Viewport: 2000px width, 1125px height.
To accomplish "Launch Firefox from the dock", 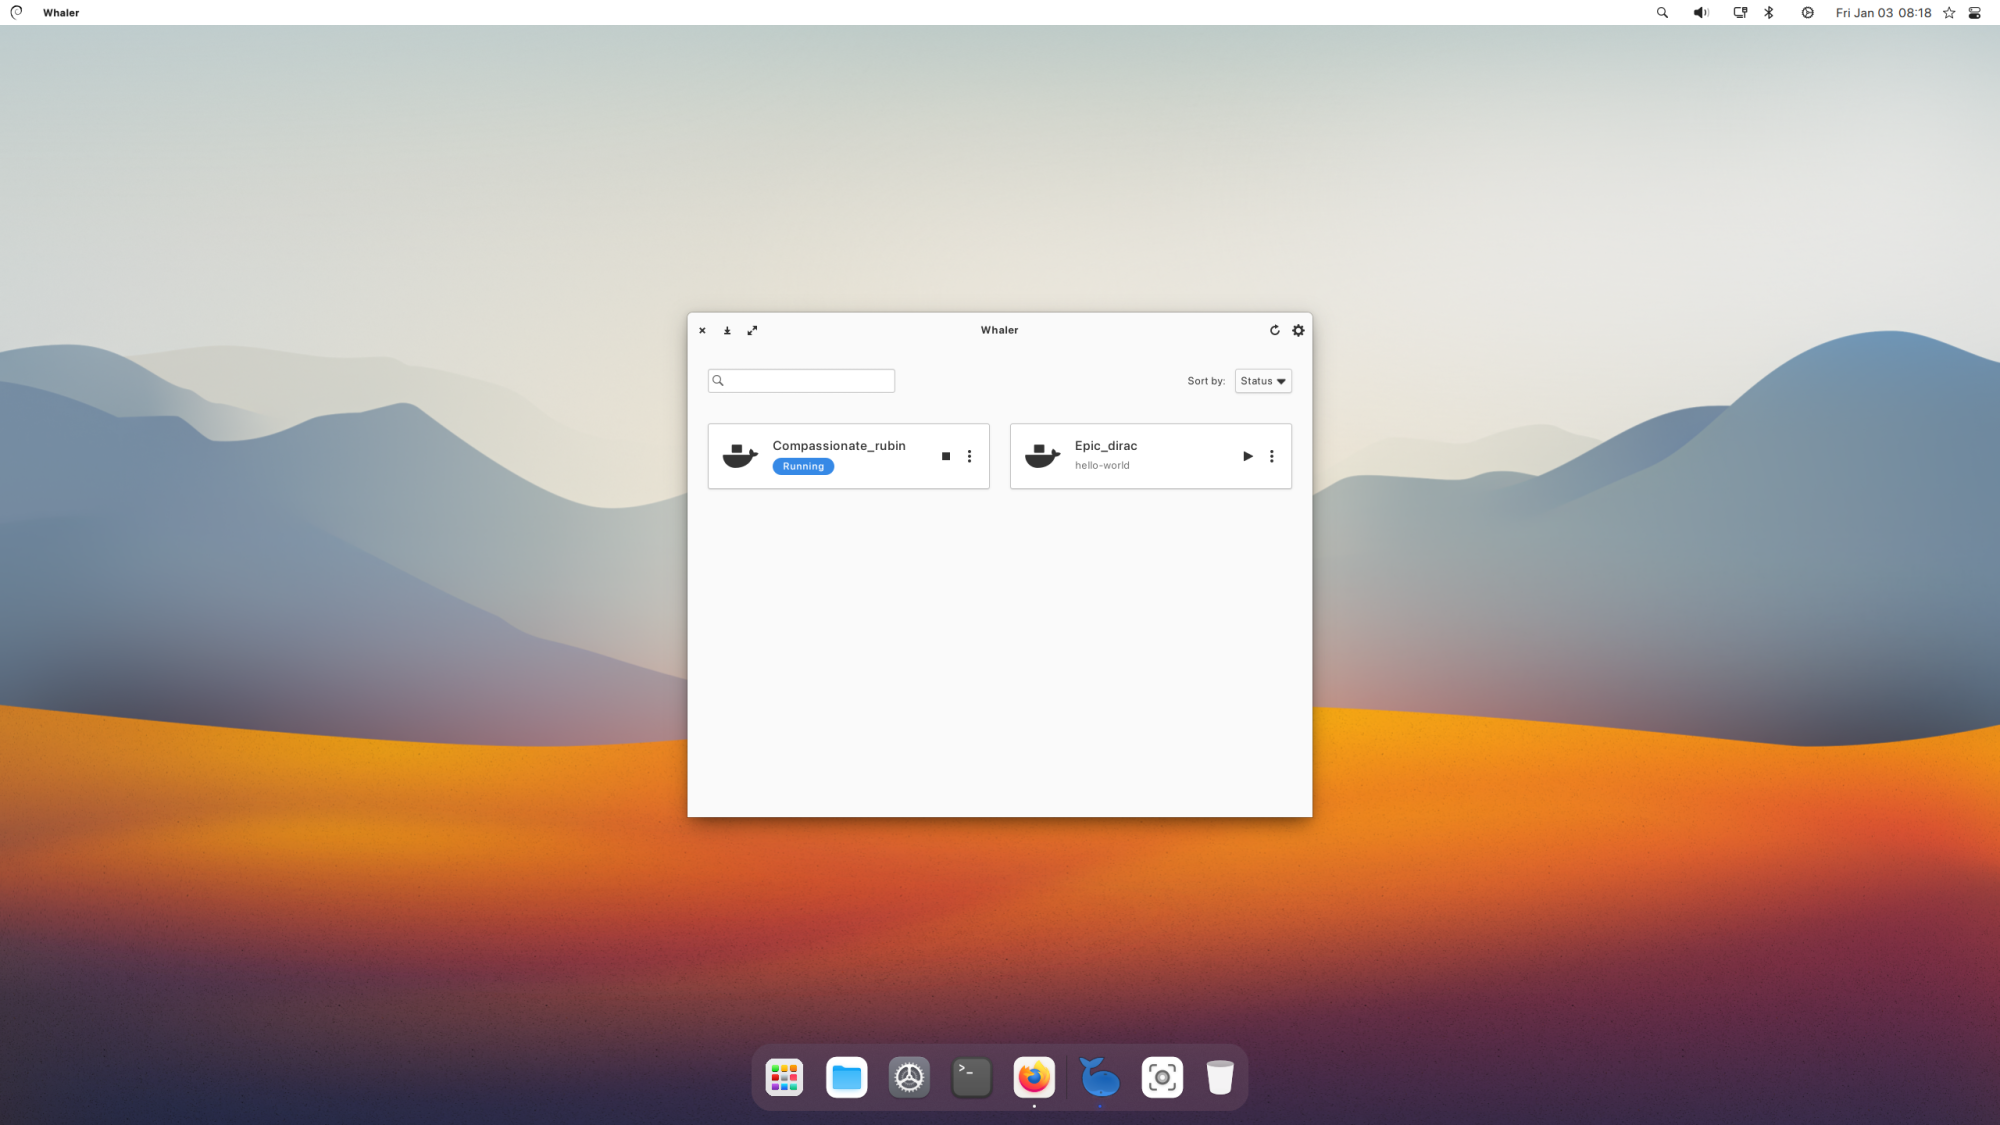I will 1033,1077.
